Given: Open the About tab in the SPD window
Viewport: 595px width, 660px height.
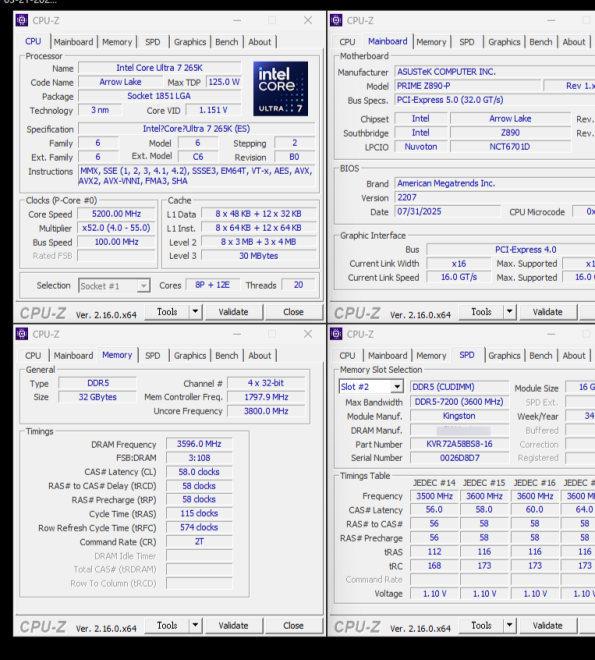Looking at the screenshot, I should click(x=574, y=356).
